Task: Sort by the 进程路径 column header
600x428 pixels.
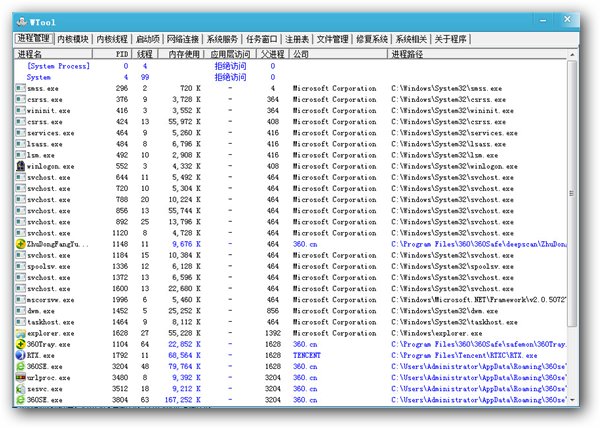Action: pos(477,54)
